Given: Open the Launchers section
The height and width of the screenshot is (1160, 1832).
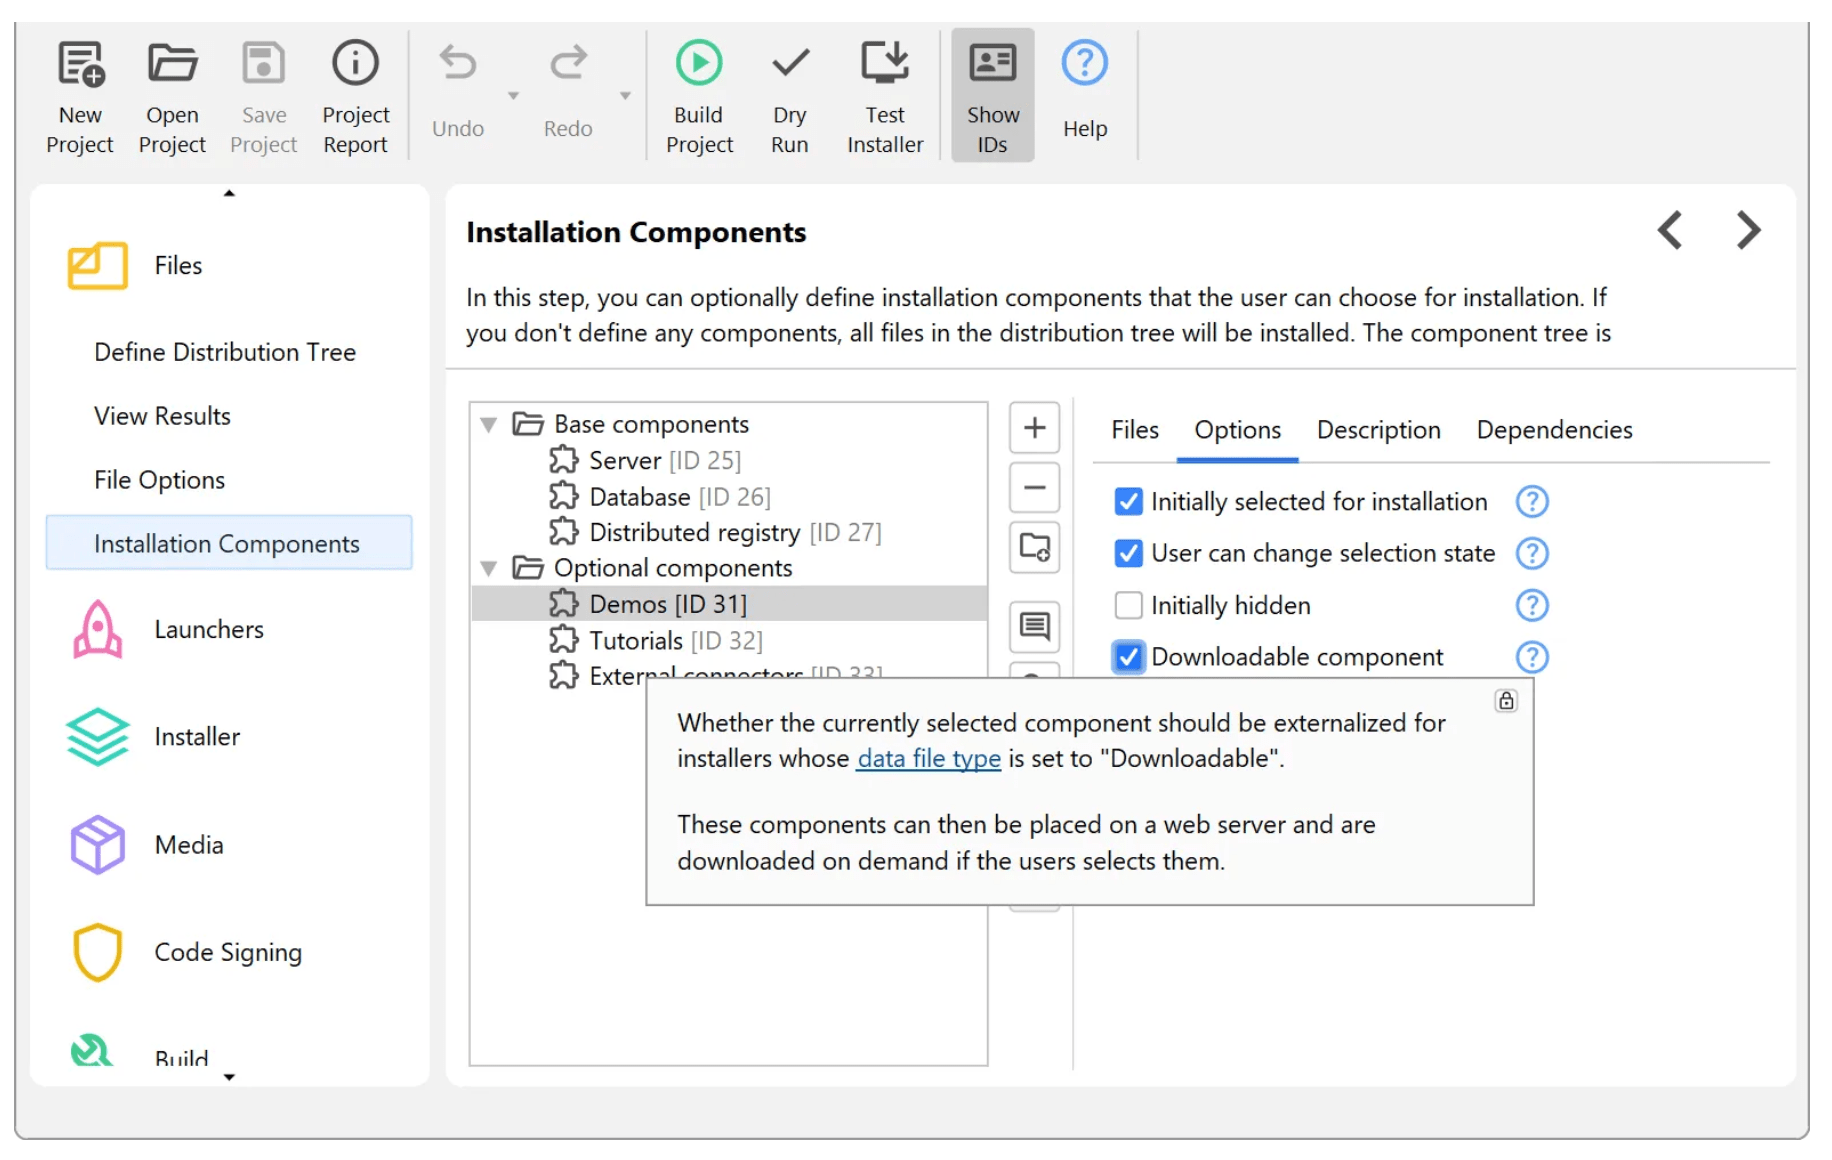Looking at the screenshot, I should click(x=209, y=630).
